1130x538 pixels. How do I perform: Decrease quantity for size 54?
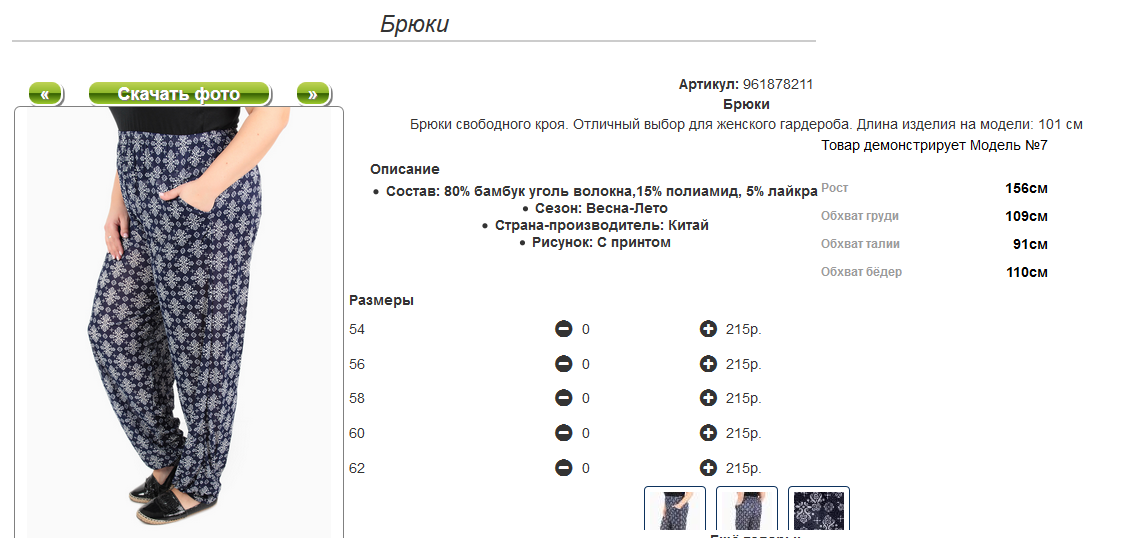(564, 329)
